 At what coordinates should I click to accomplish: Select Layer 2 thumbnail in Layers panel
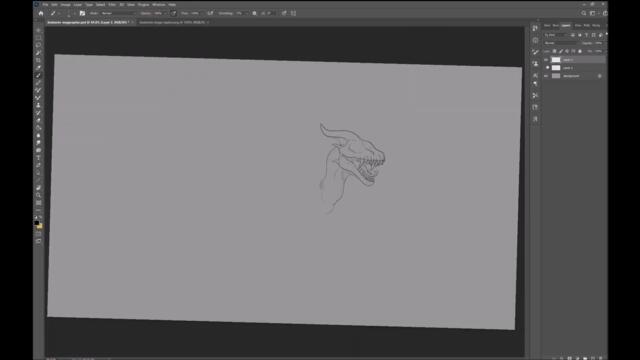[556, 68]
